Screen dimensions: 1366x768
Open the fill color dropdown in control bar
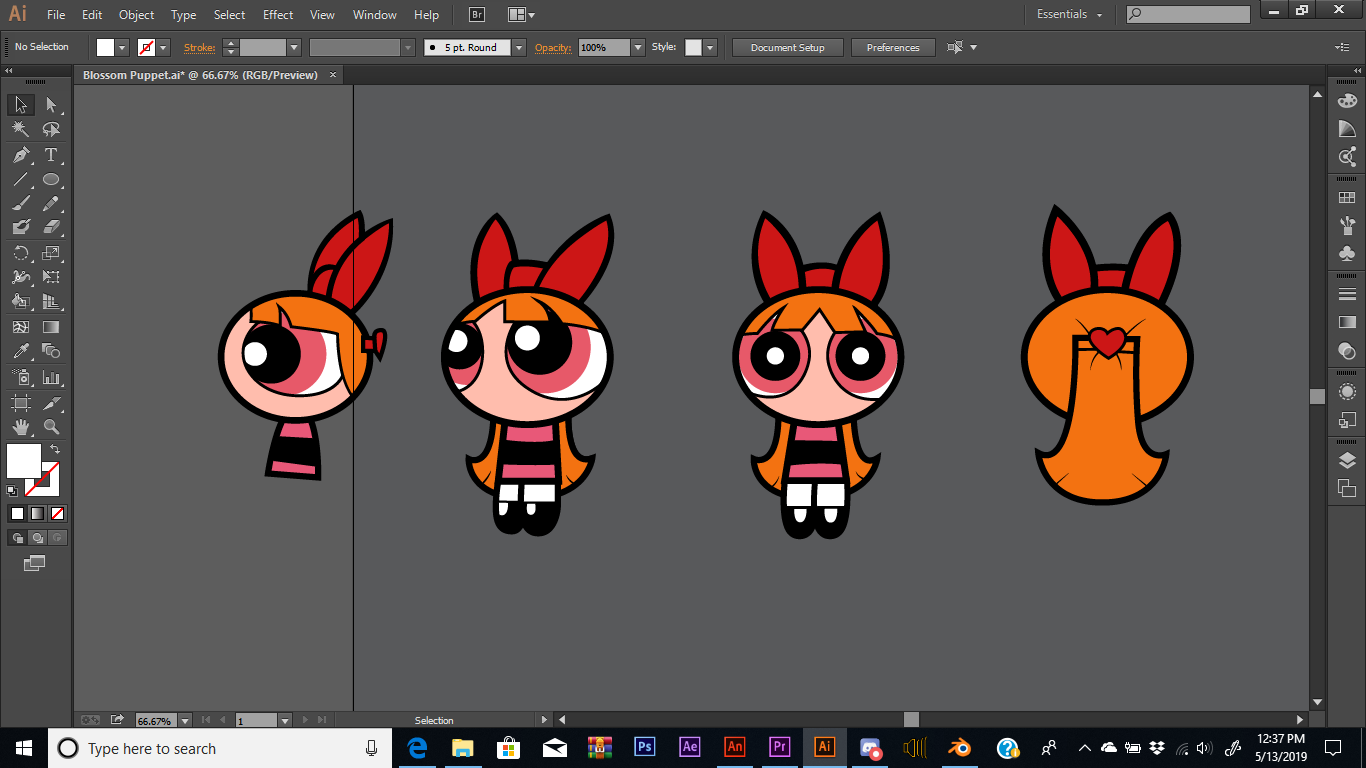click(x=123, y=47)
